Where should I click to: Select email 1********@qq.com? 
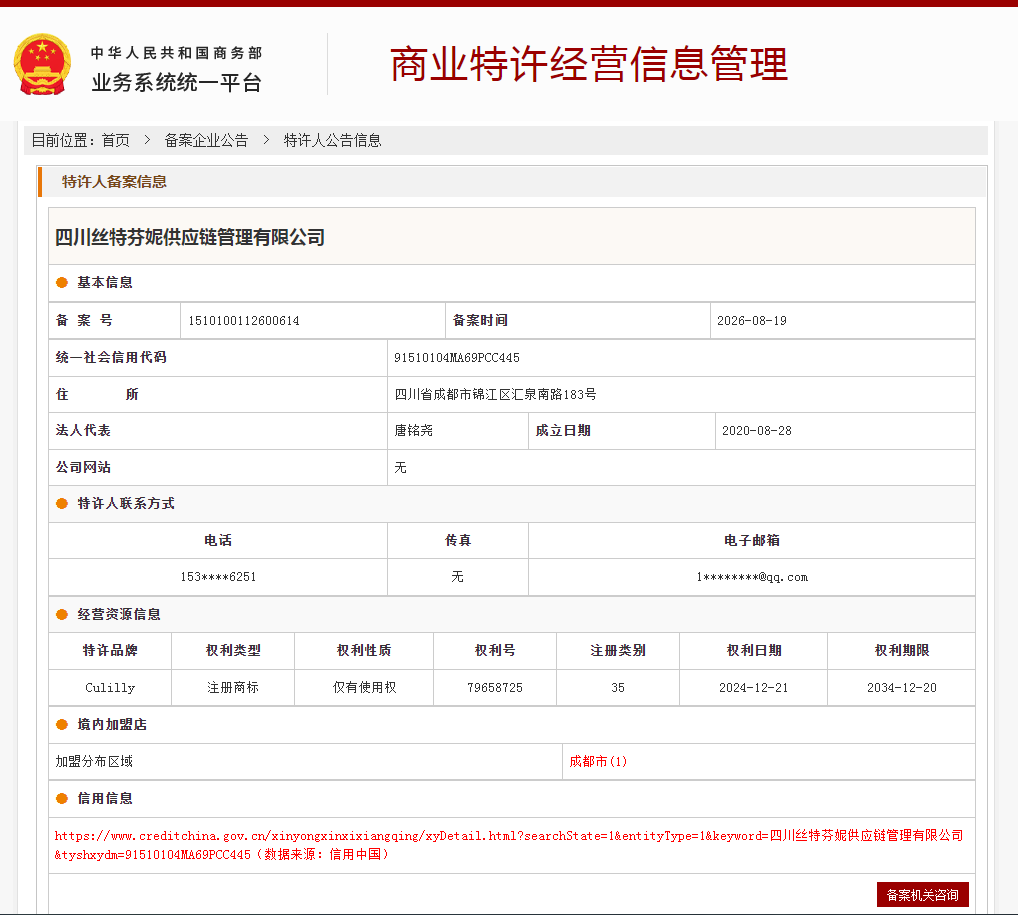752,577
